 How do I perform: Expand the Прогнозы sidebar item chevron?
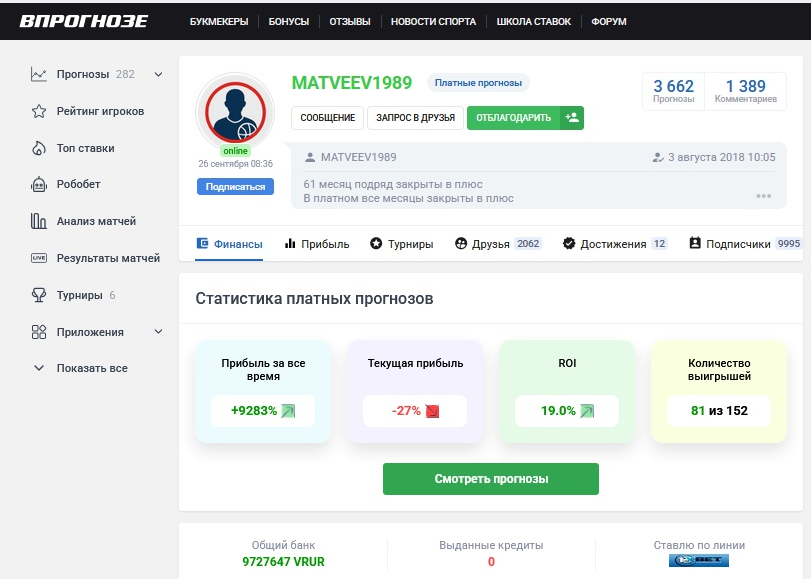pyautogui.click(x=156, y=74)
